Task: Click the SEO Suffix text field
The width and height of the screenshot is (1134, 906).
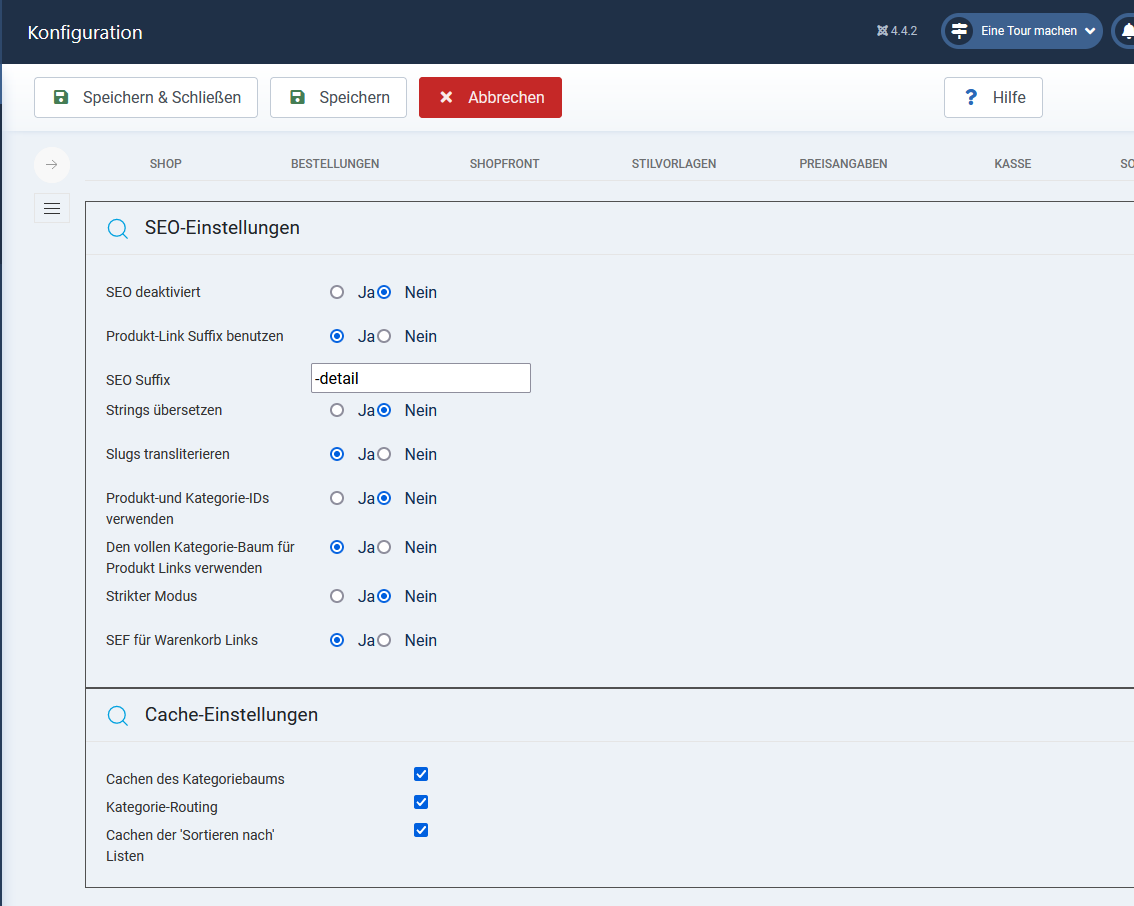Action: pyautogui.click(x=421, y=378)
